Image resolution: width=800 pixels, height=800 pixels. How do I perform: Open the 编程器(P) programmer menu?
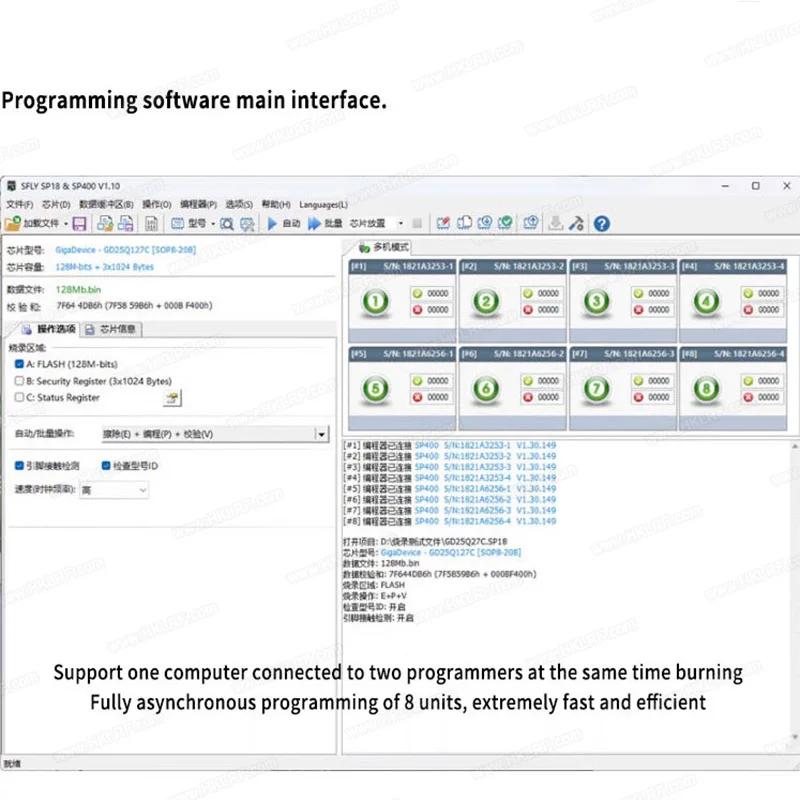(198, 205)
